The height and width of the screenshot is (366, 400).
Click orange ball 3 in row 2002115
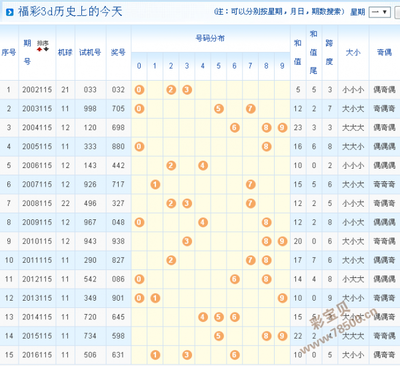187,90
